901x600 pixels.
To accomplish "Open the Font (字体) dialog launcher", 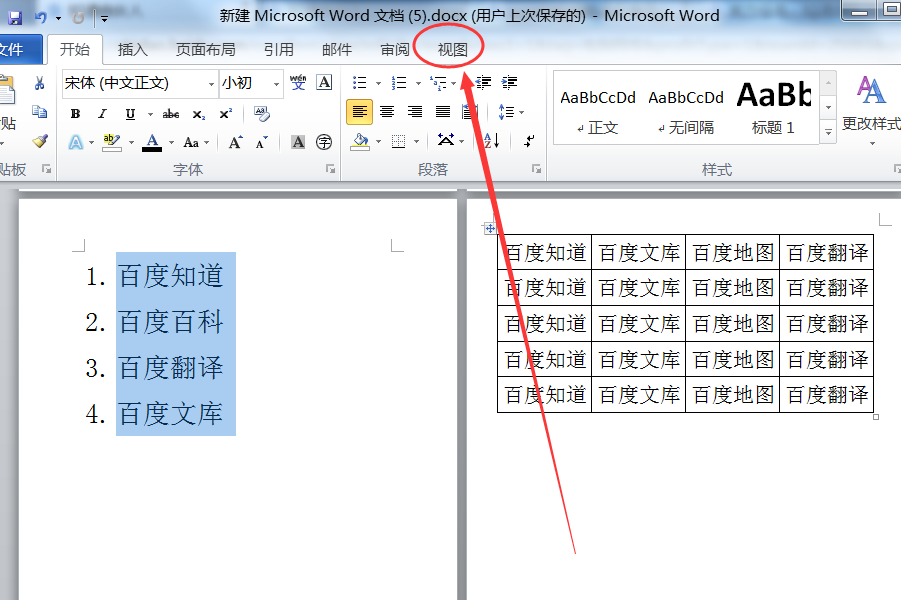I will click(330, 169).
